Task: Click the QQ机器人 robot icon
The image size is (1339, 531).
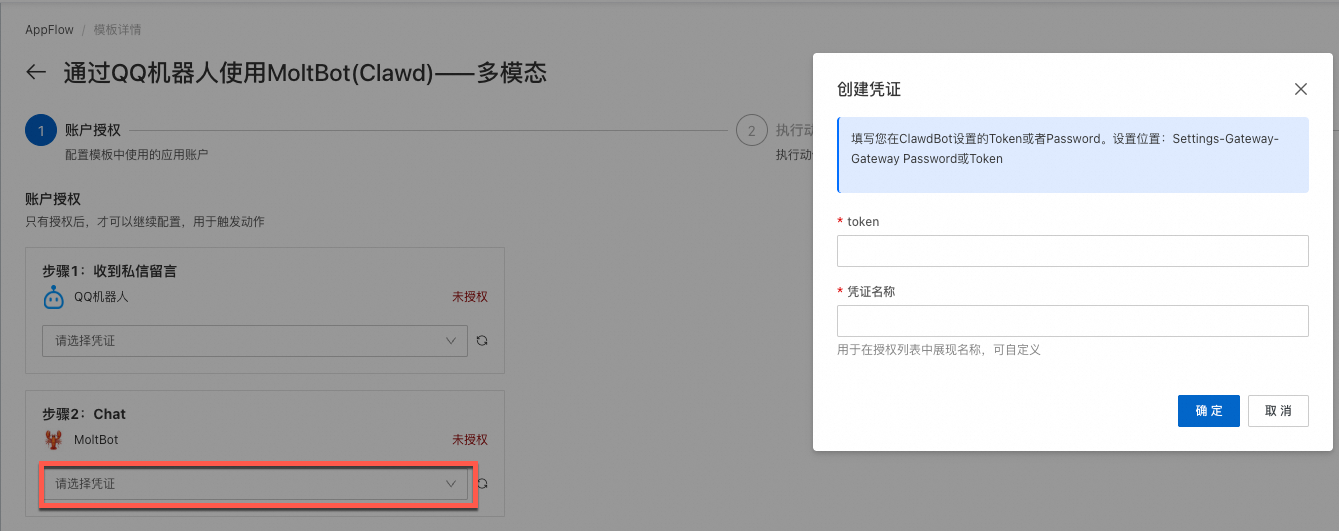Action: tap(54, 297)
